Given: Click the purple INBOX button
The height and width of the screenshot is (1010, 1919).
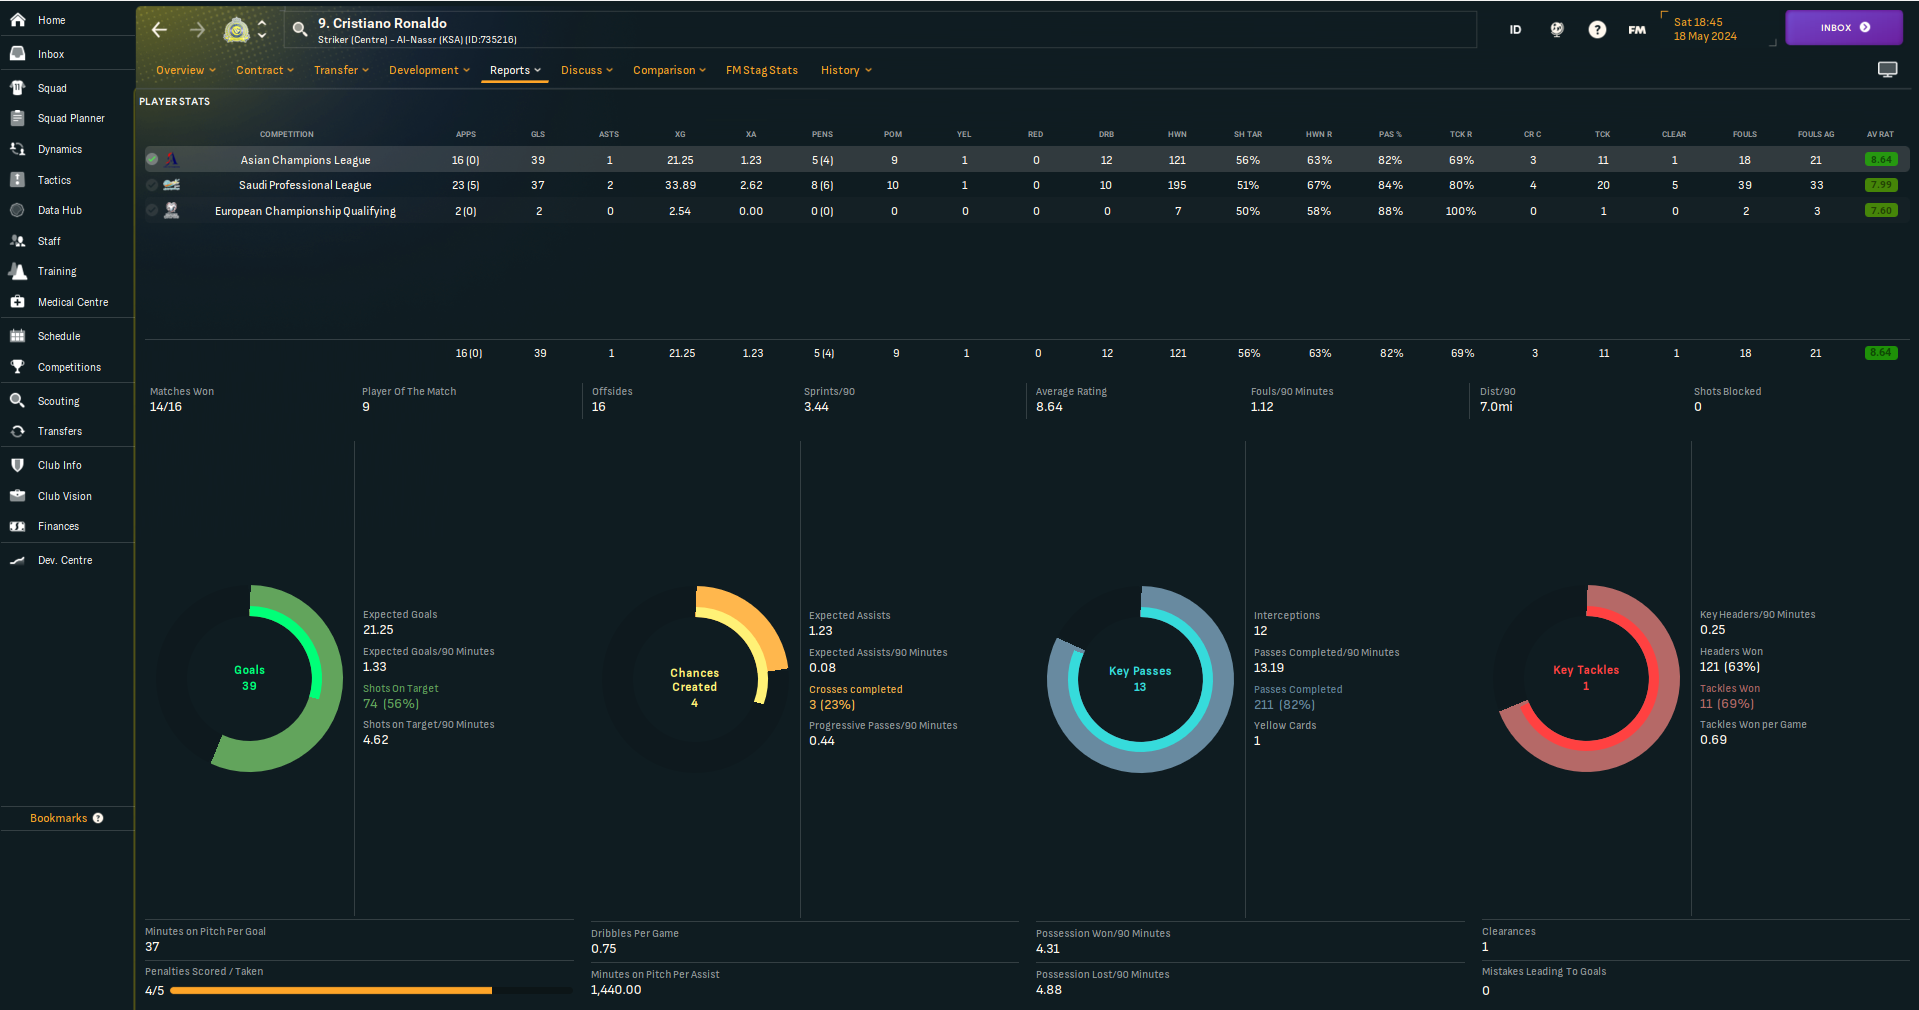Looking at the screenshot, I should click(1844, 28).
